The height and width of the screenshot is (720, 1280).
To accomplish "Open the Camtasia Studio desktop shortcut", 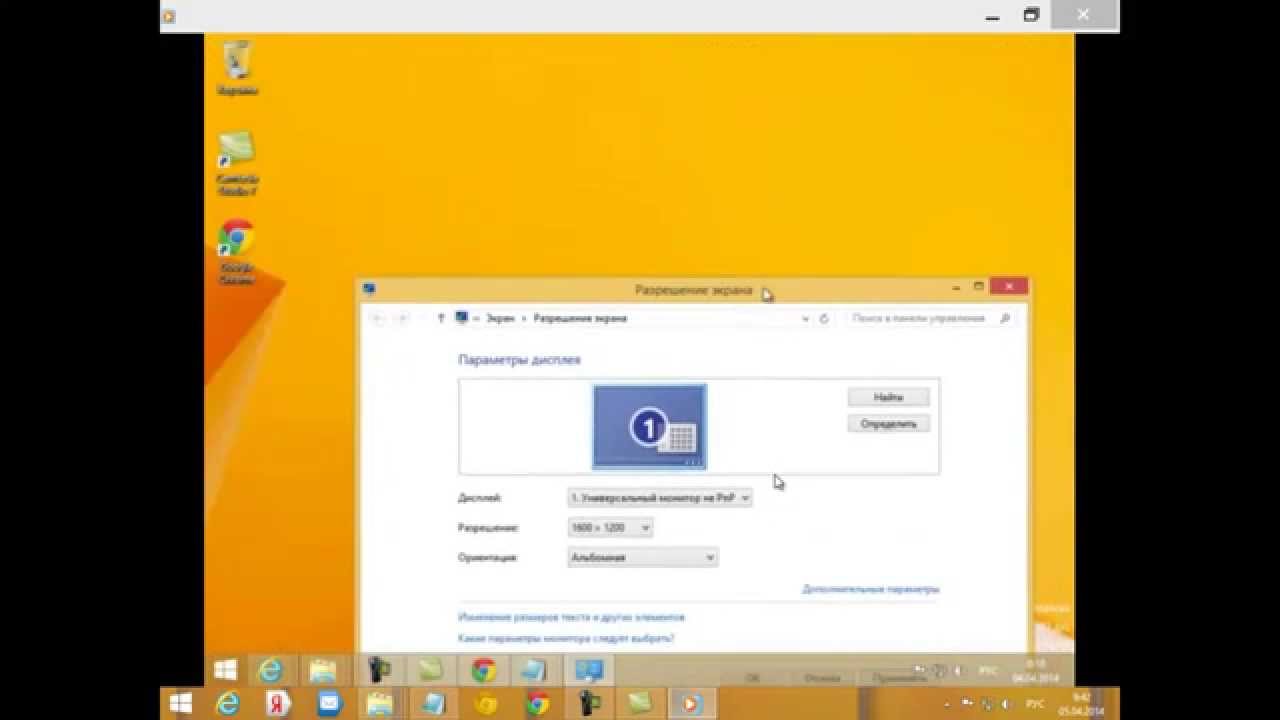I will click(238, 163).
